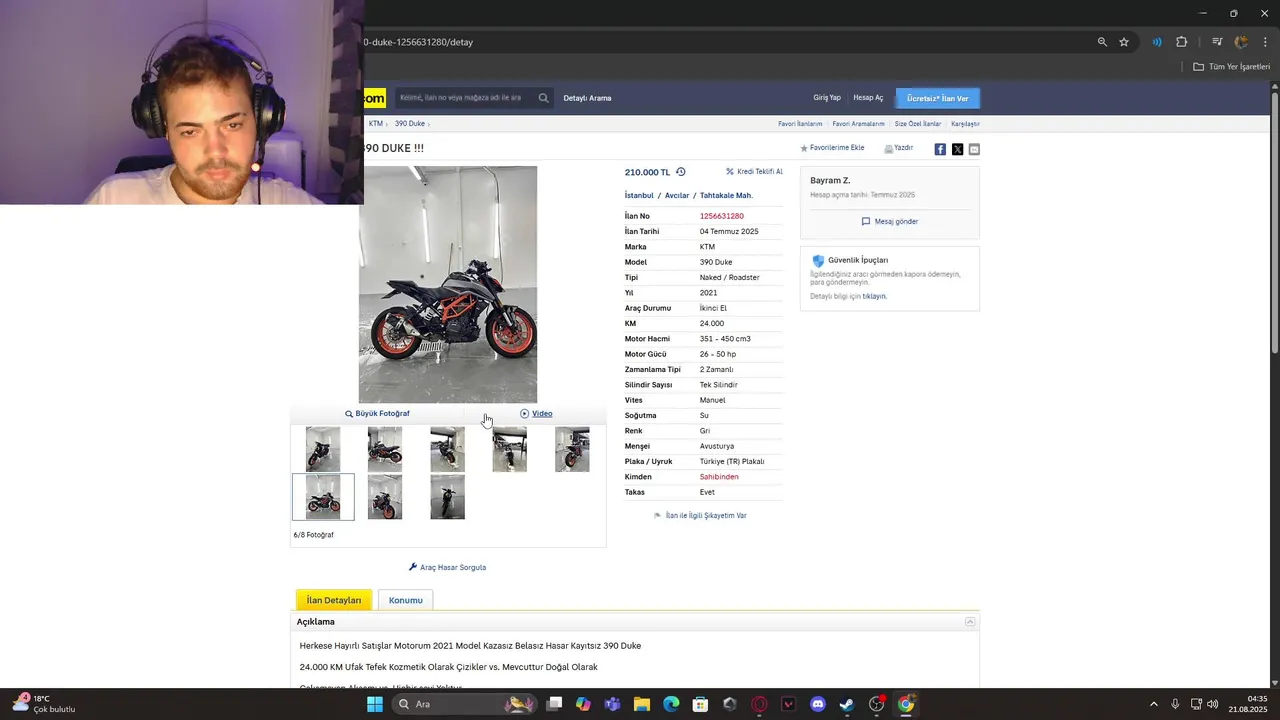Share the listing by email icon

974,149
